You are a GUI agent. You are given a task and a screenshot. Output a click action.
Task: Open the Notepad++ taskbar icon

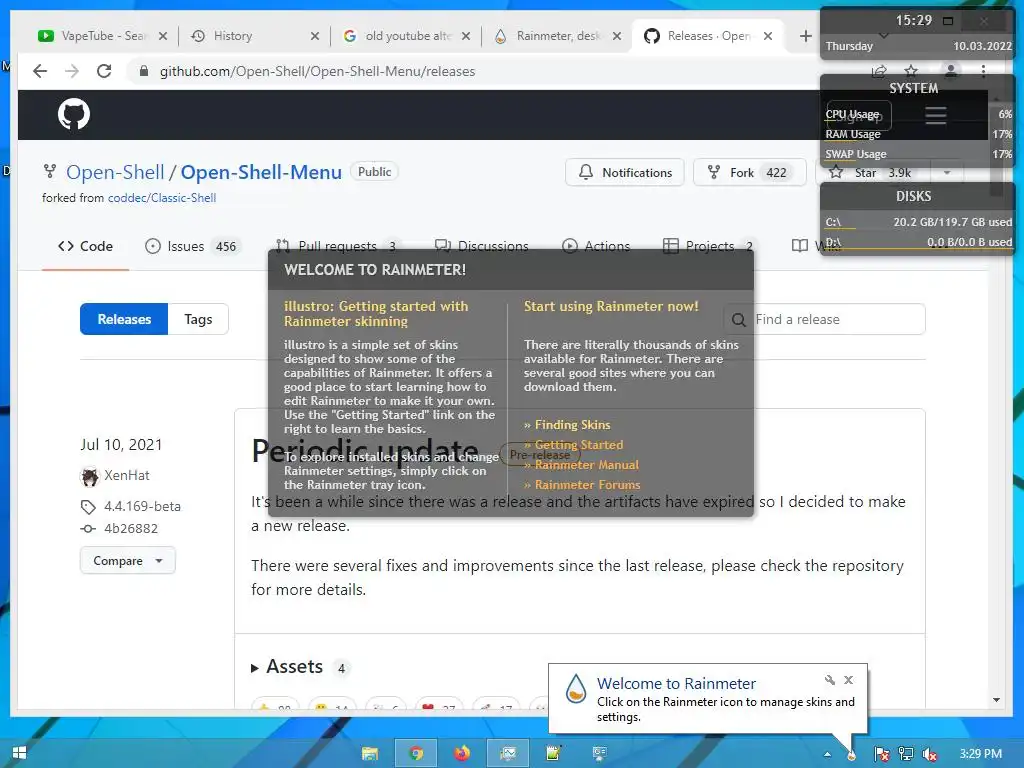(x=554, y=754)
